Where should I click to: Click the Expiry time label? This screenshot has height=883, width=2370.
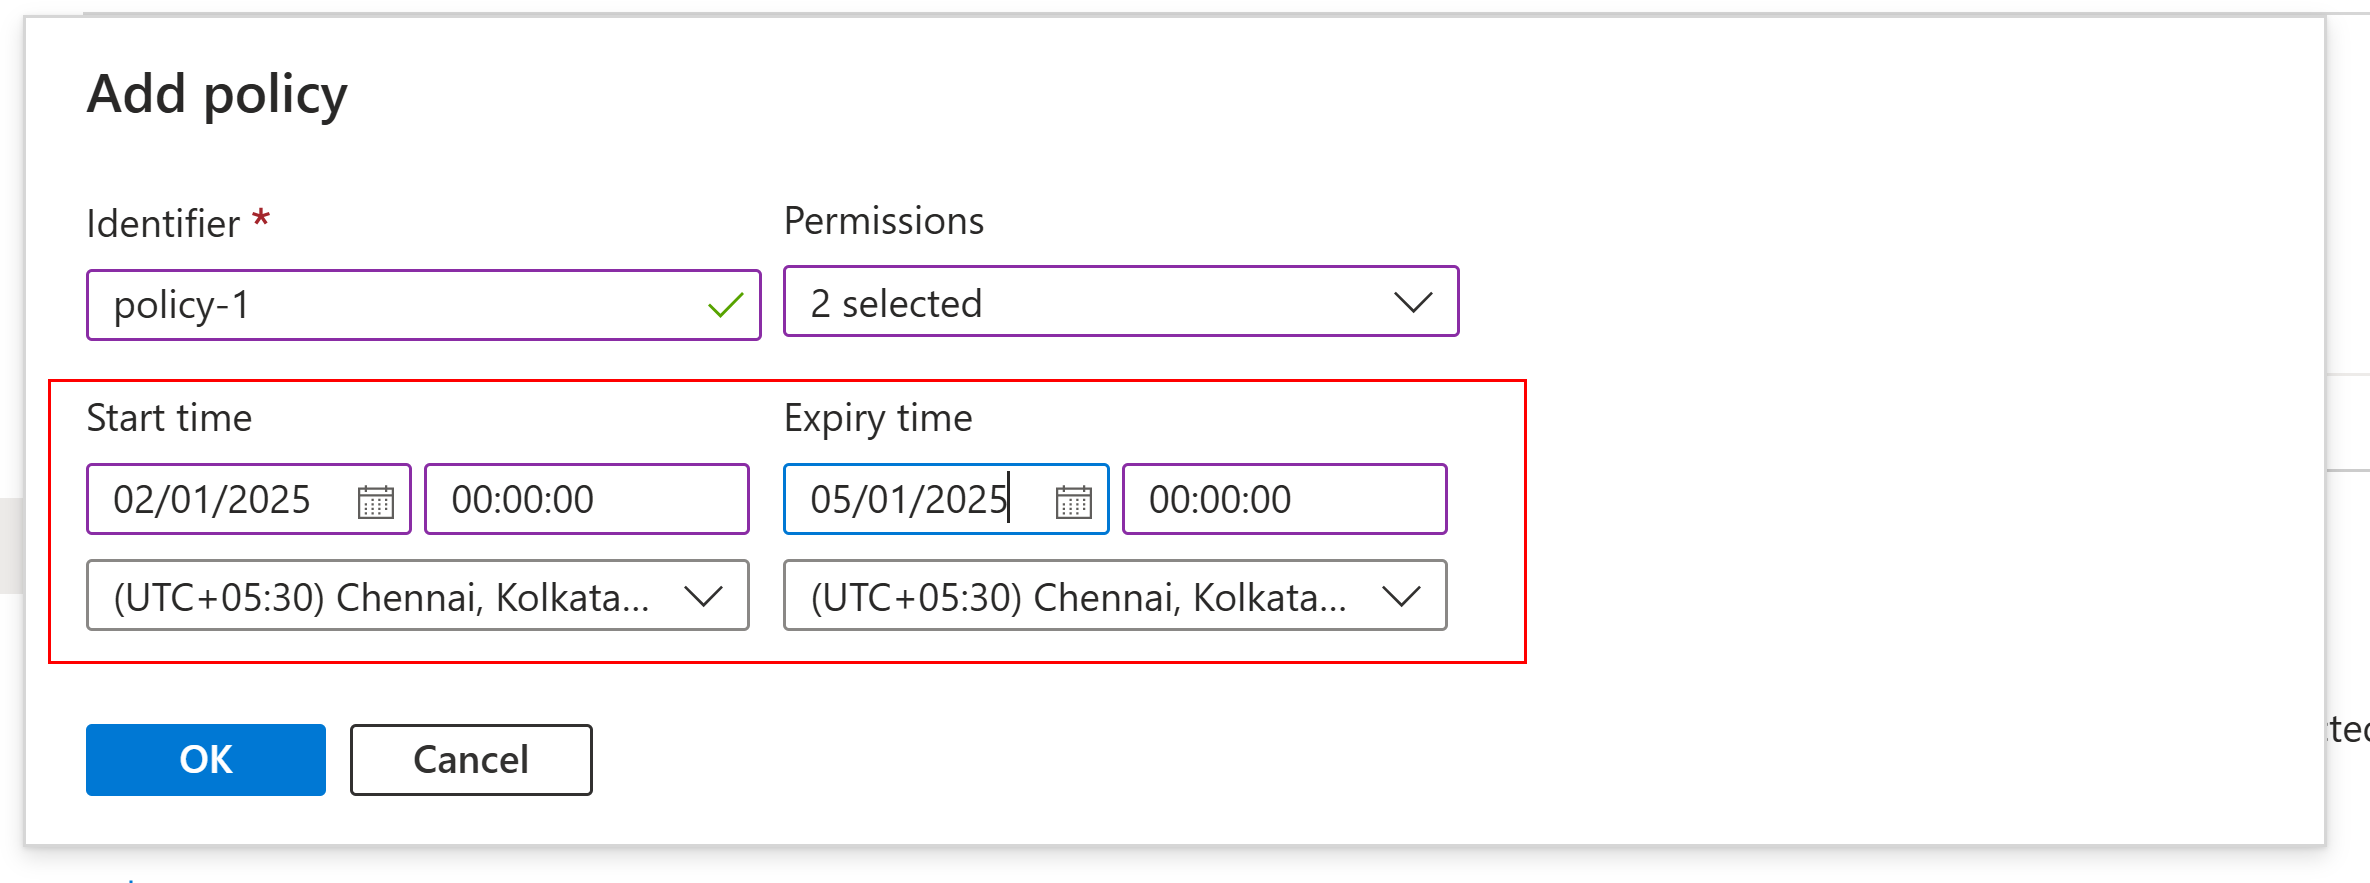[x=878, y=419]
